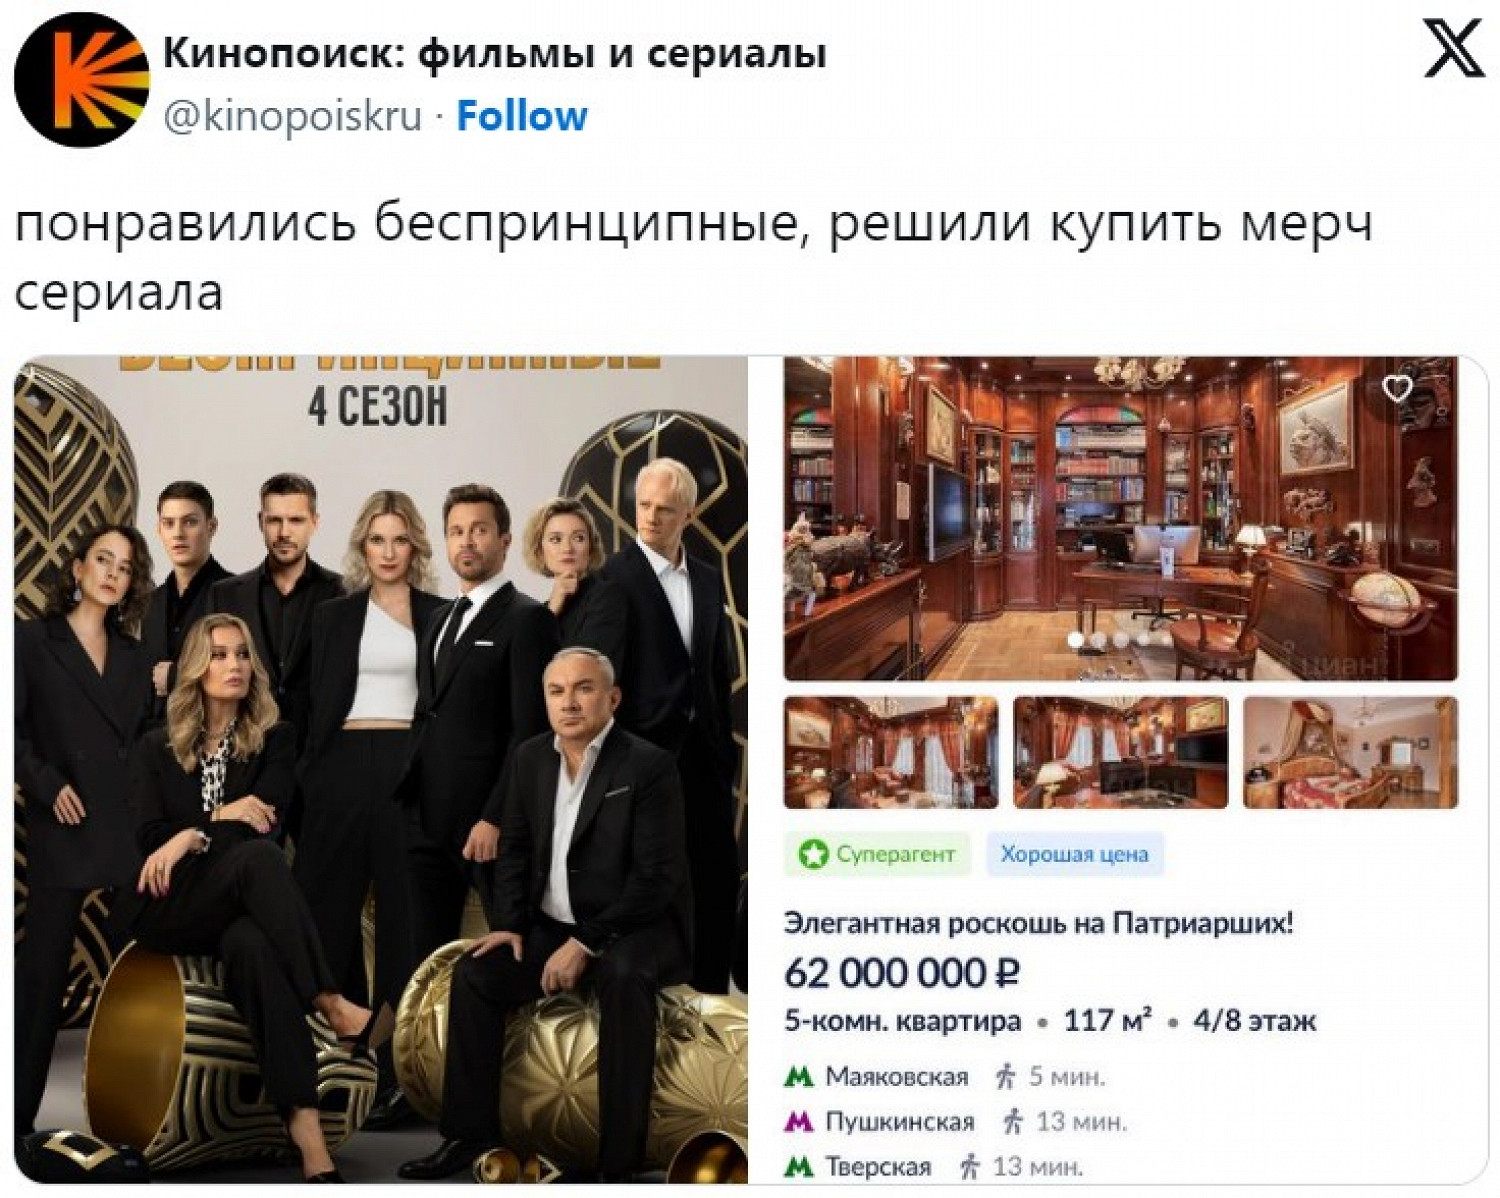Open the first small apartment thumbnail
Screen dimensions: 1500x1198
[891, 752]
